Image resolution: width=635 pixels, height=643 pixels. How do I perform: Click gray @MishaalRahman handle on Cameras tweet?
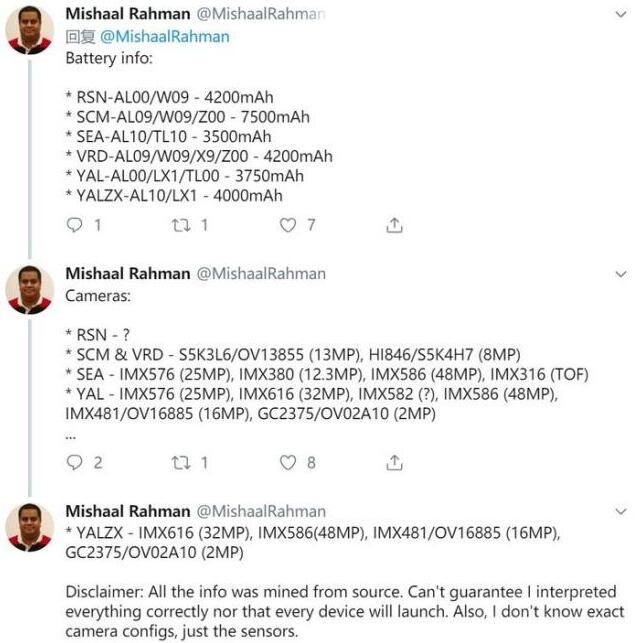(261, 273)
